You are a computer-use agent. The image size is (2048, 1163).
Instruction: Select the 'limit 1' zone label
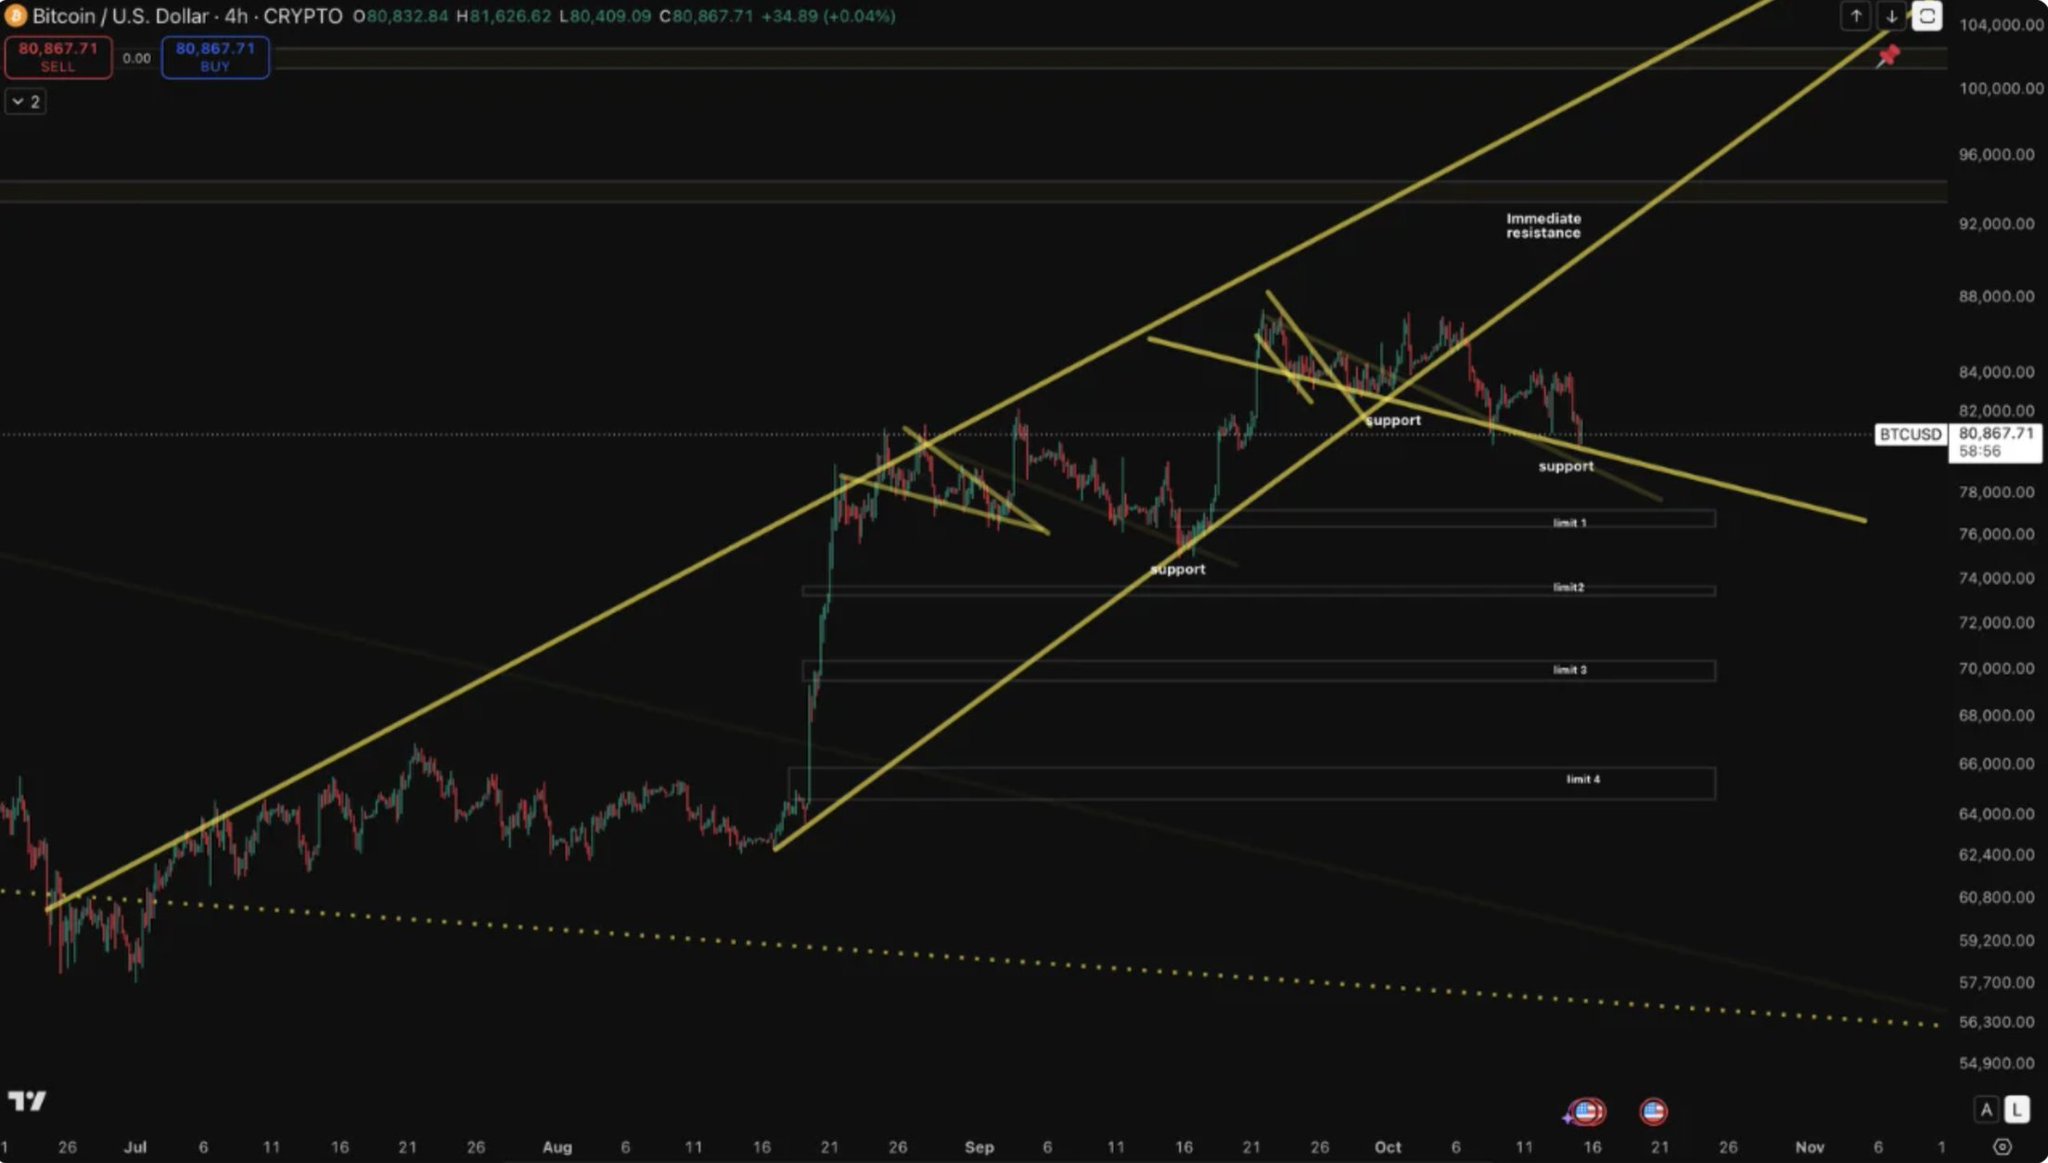coord(1569,523)
